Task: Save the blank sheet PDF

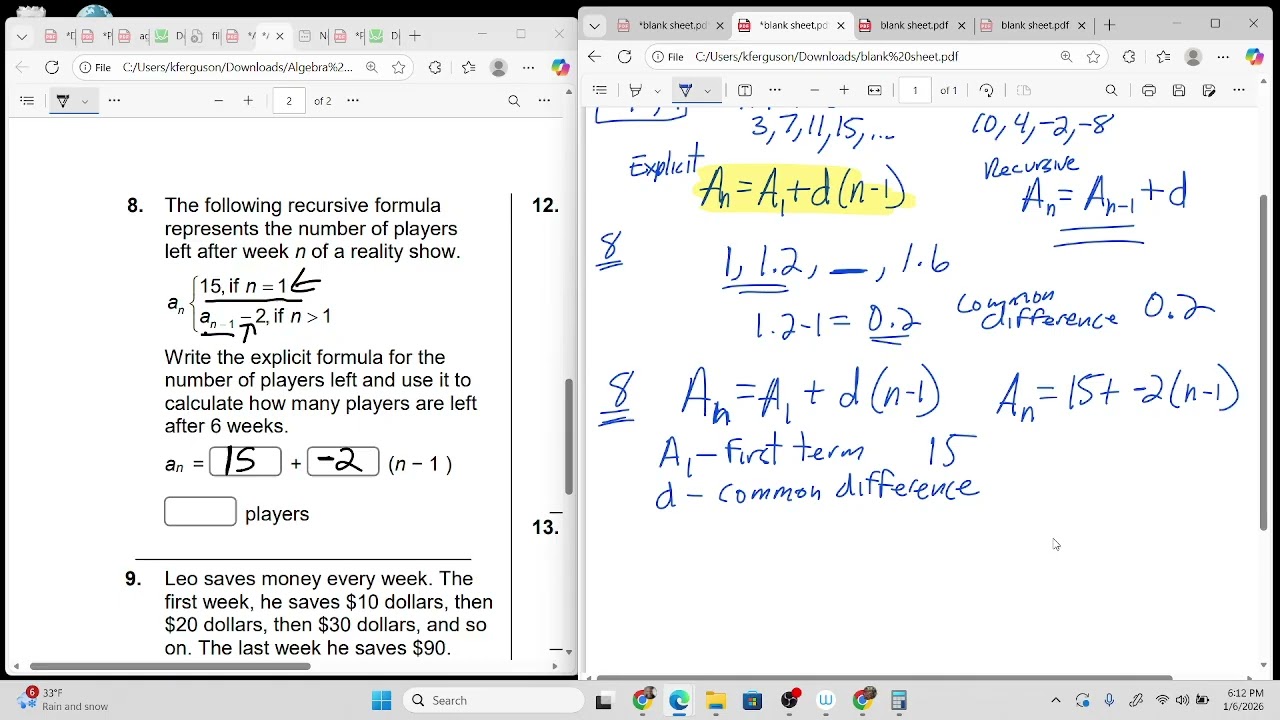Action: 1179,90
